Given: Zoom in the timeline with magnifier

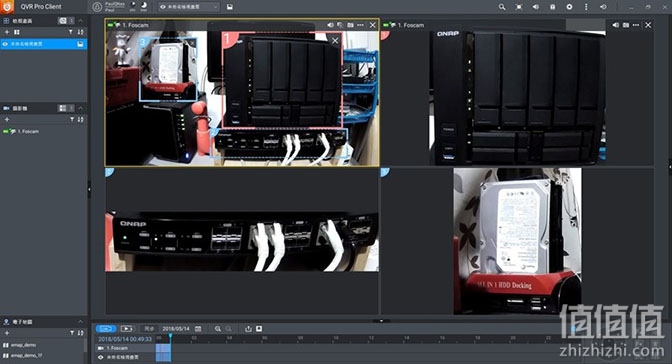Looking at the screenshot, I should (218, 328).
